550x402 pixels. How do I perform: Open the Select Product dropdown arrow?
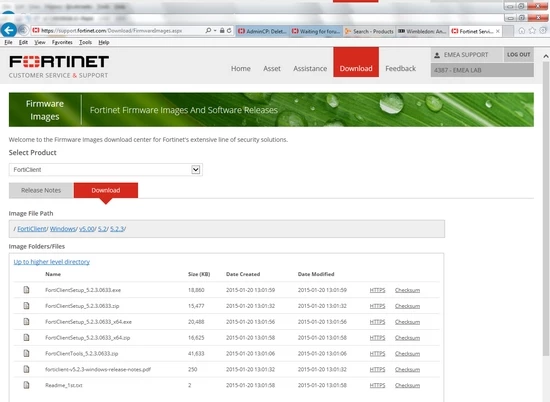(196, 170)
